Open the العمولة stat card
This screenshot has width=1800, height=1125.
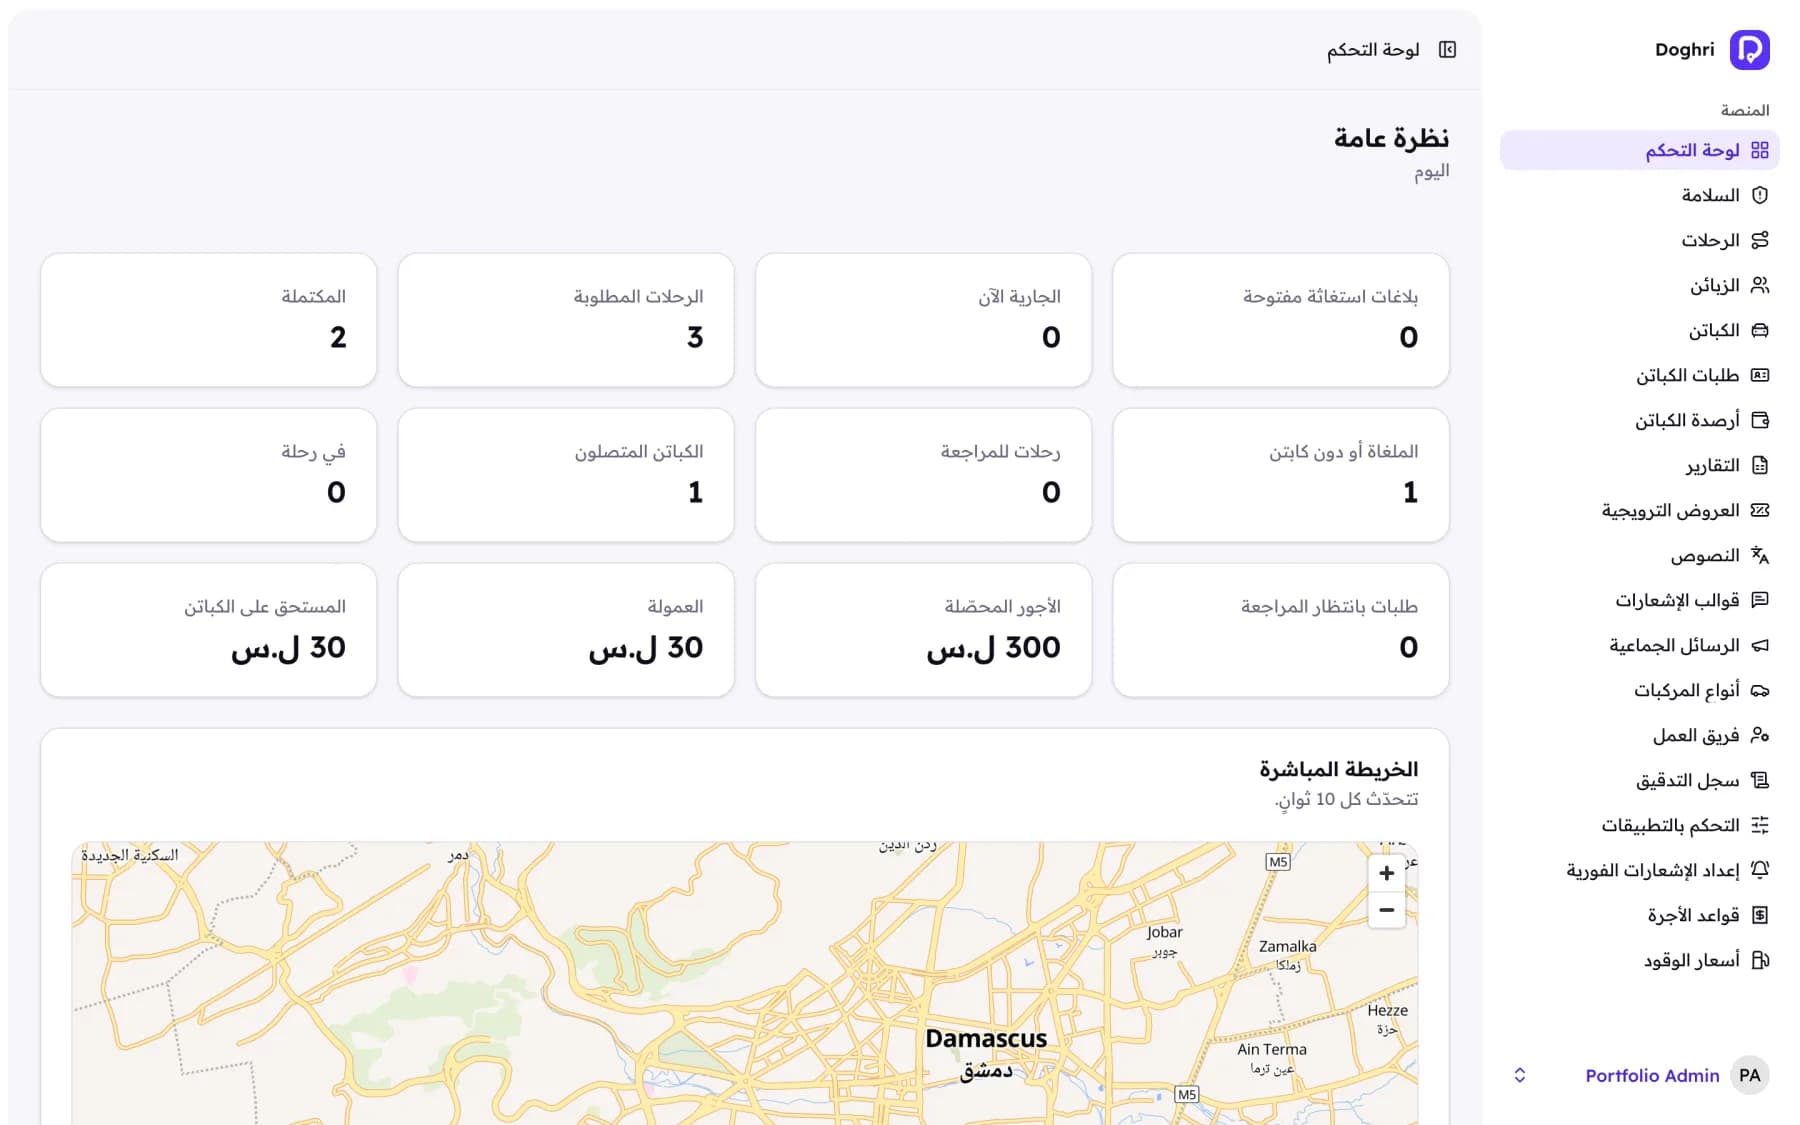click(566, 630)
